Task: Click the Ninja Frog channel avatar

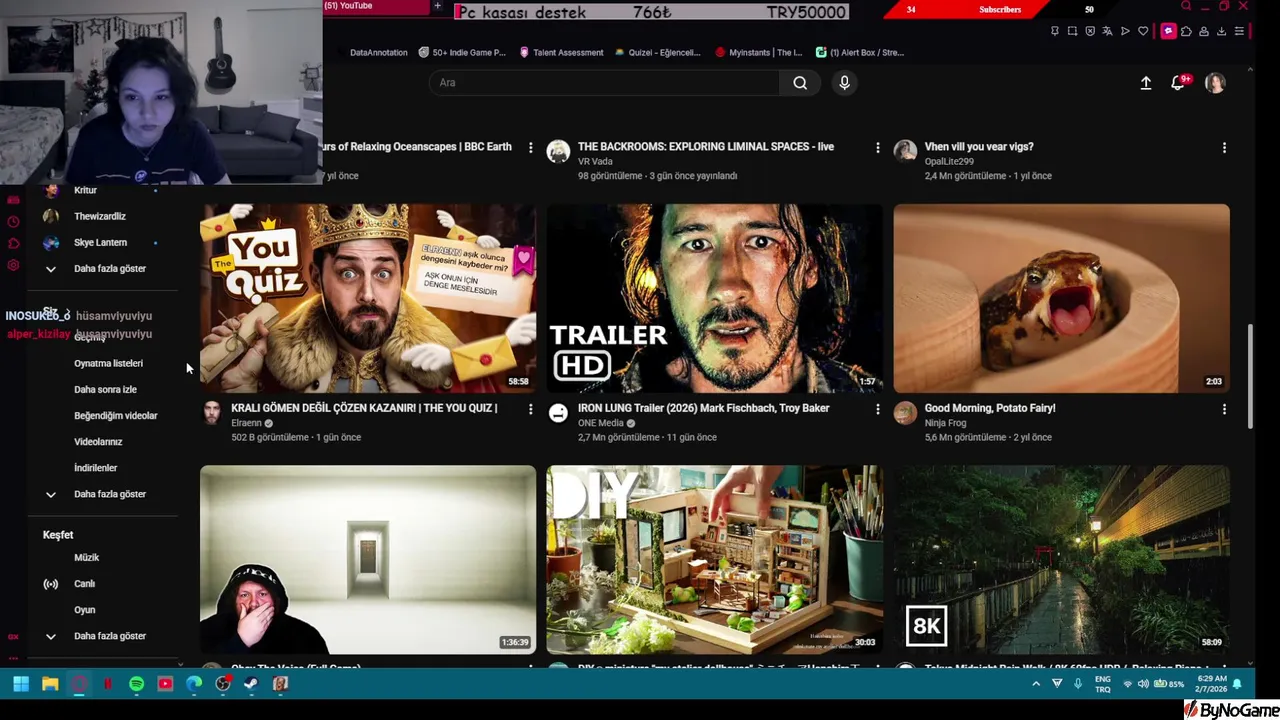Action: click(905, 413)
